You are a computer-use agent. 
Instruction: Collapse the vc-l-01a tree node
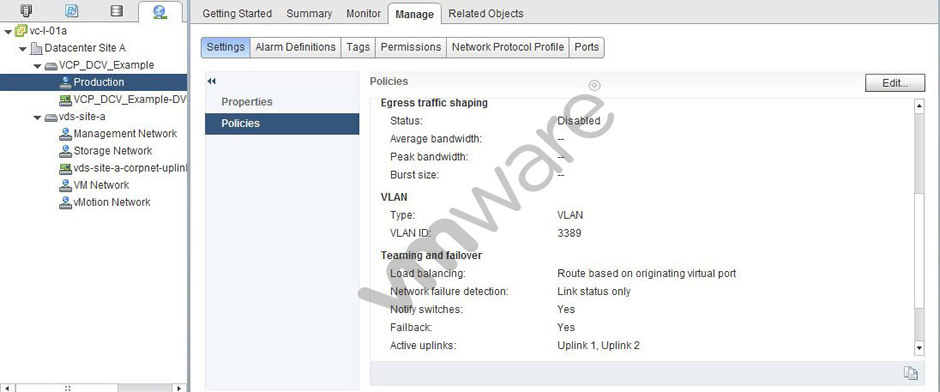point(8,31)
